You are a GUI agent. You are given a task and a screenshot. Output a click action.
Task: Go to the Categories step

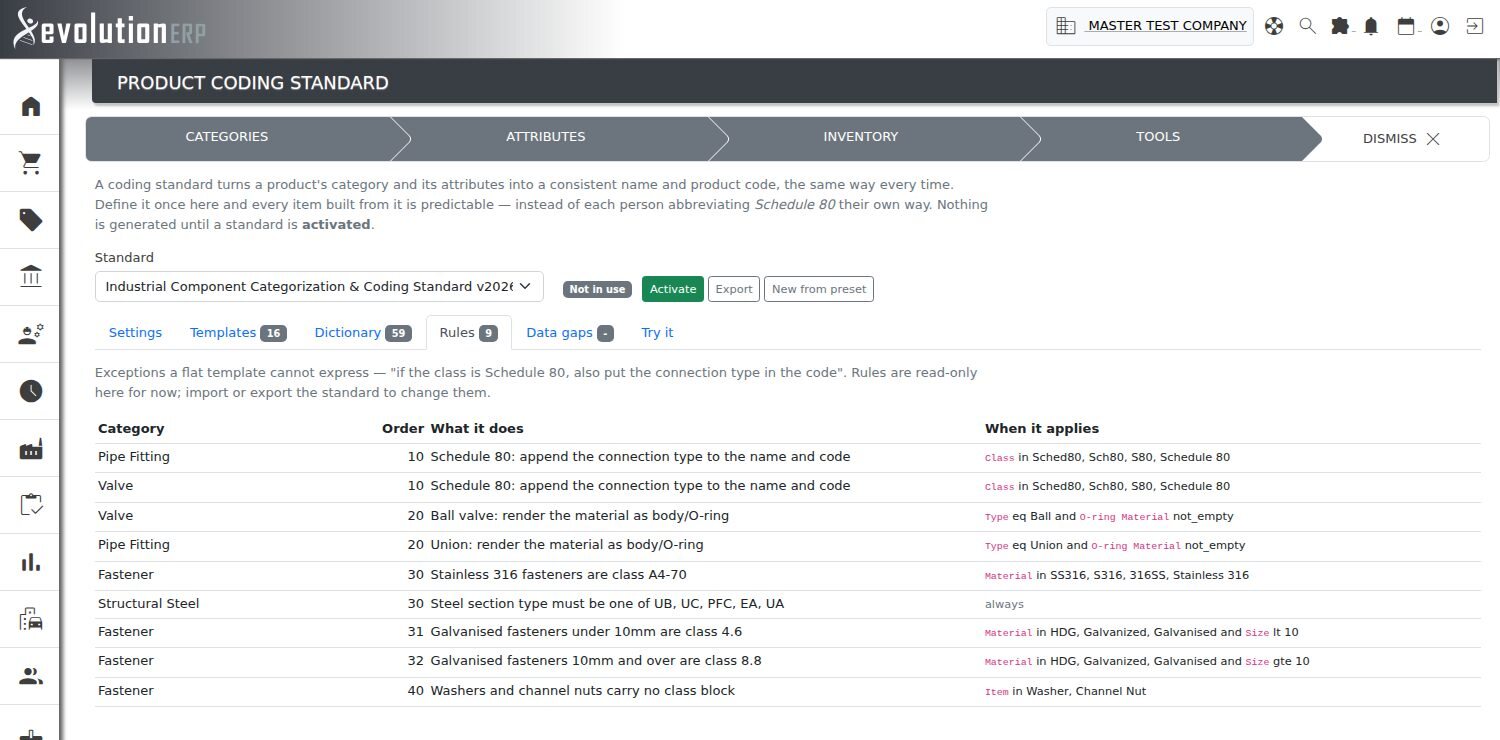pyautogui.click(x=227, y=137)
